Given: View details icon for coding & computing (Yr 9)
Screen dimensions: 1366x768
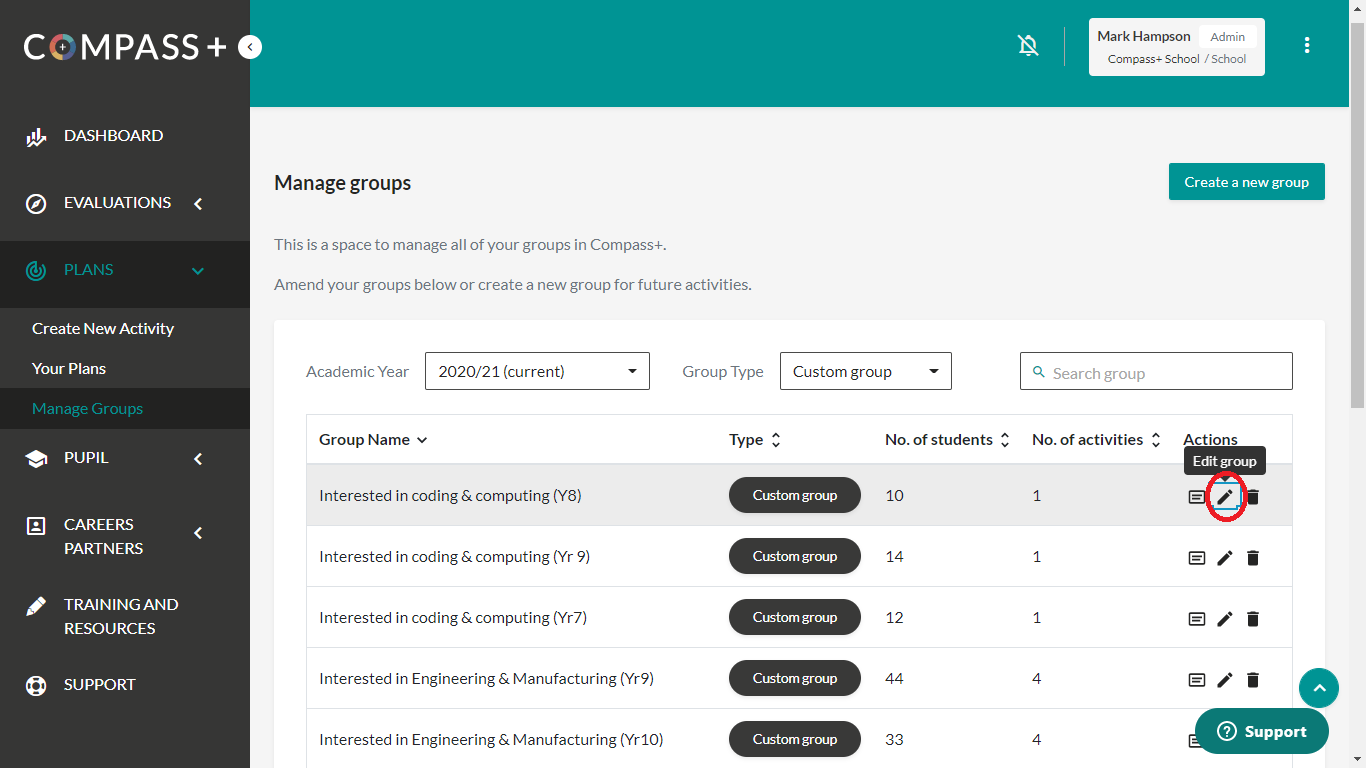Looking at the screenshot, I should click(x=1196, y=558).
